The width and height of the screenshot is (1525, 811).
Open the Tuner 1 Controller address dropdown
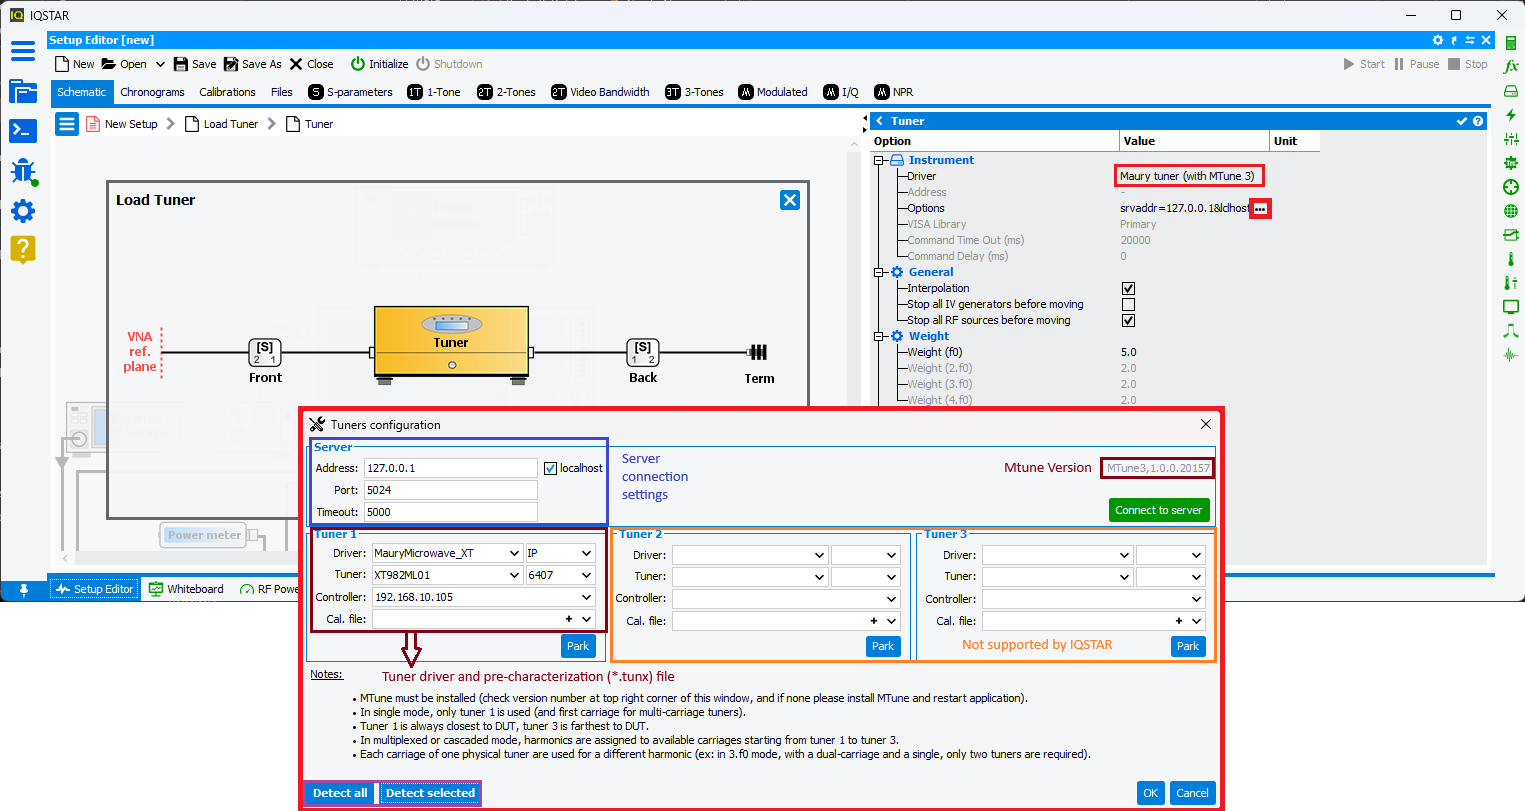484,597
